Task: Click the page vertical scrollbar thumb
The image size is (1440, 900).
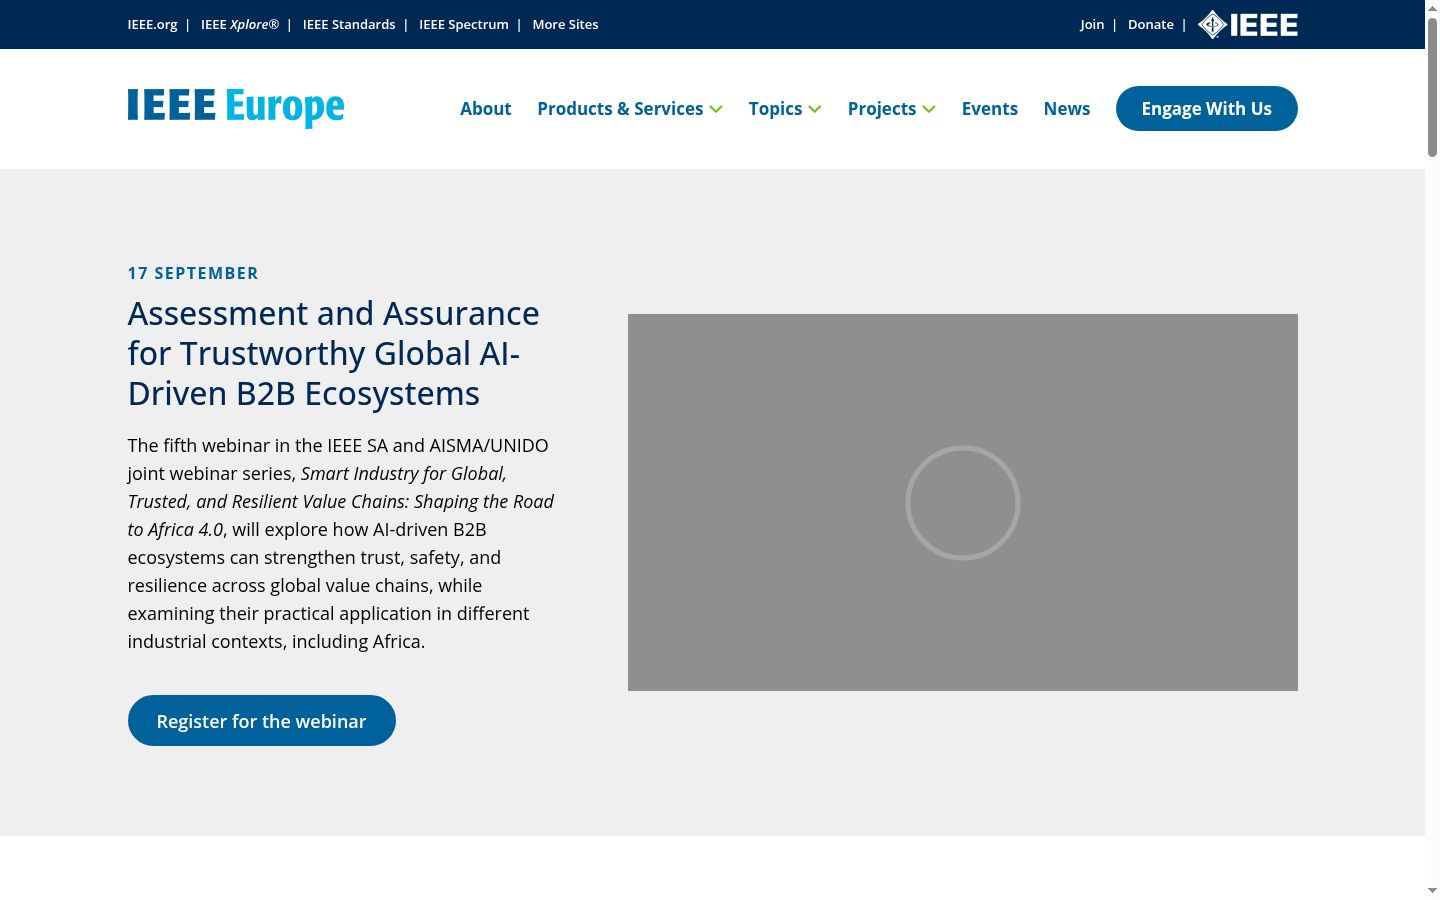Action: pos(1432,87)
